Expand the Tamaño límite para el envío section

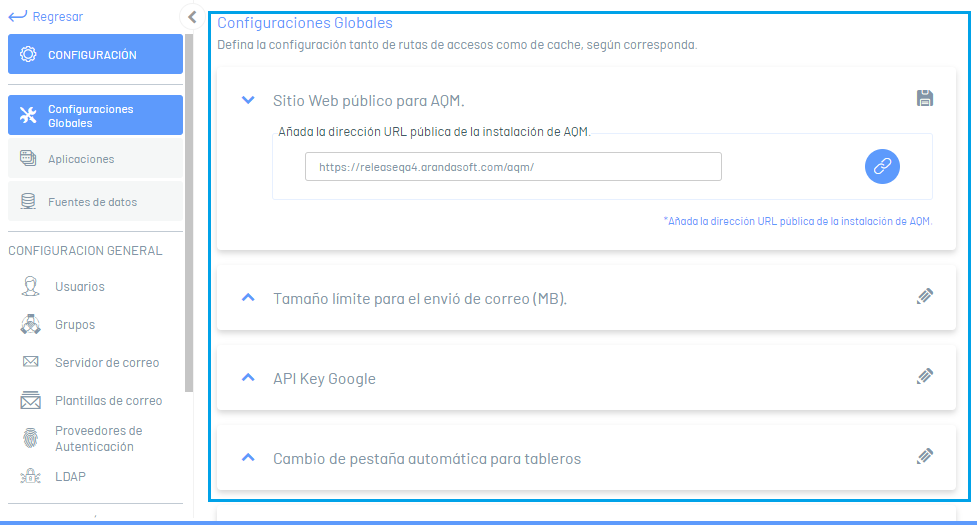click(x=248, y=298)
